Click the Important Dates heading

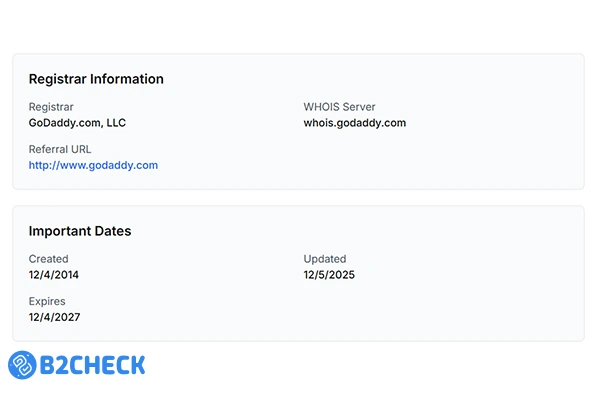click(x=80, y=231)
